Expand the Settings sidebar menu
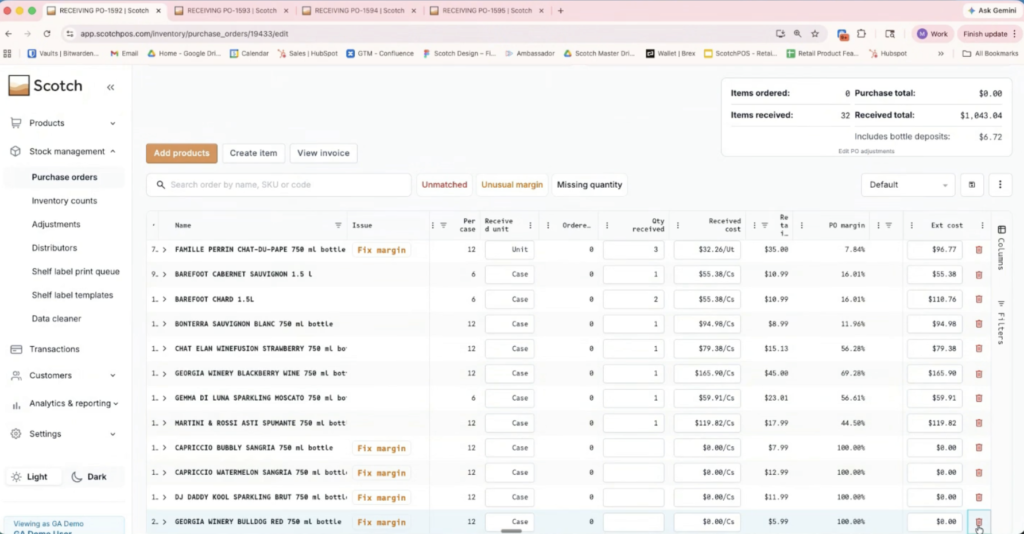 63,433
